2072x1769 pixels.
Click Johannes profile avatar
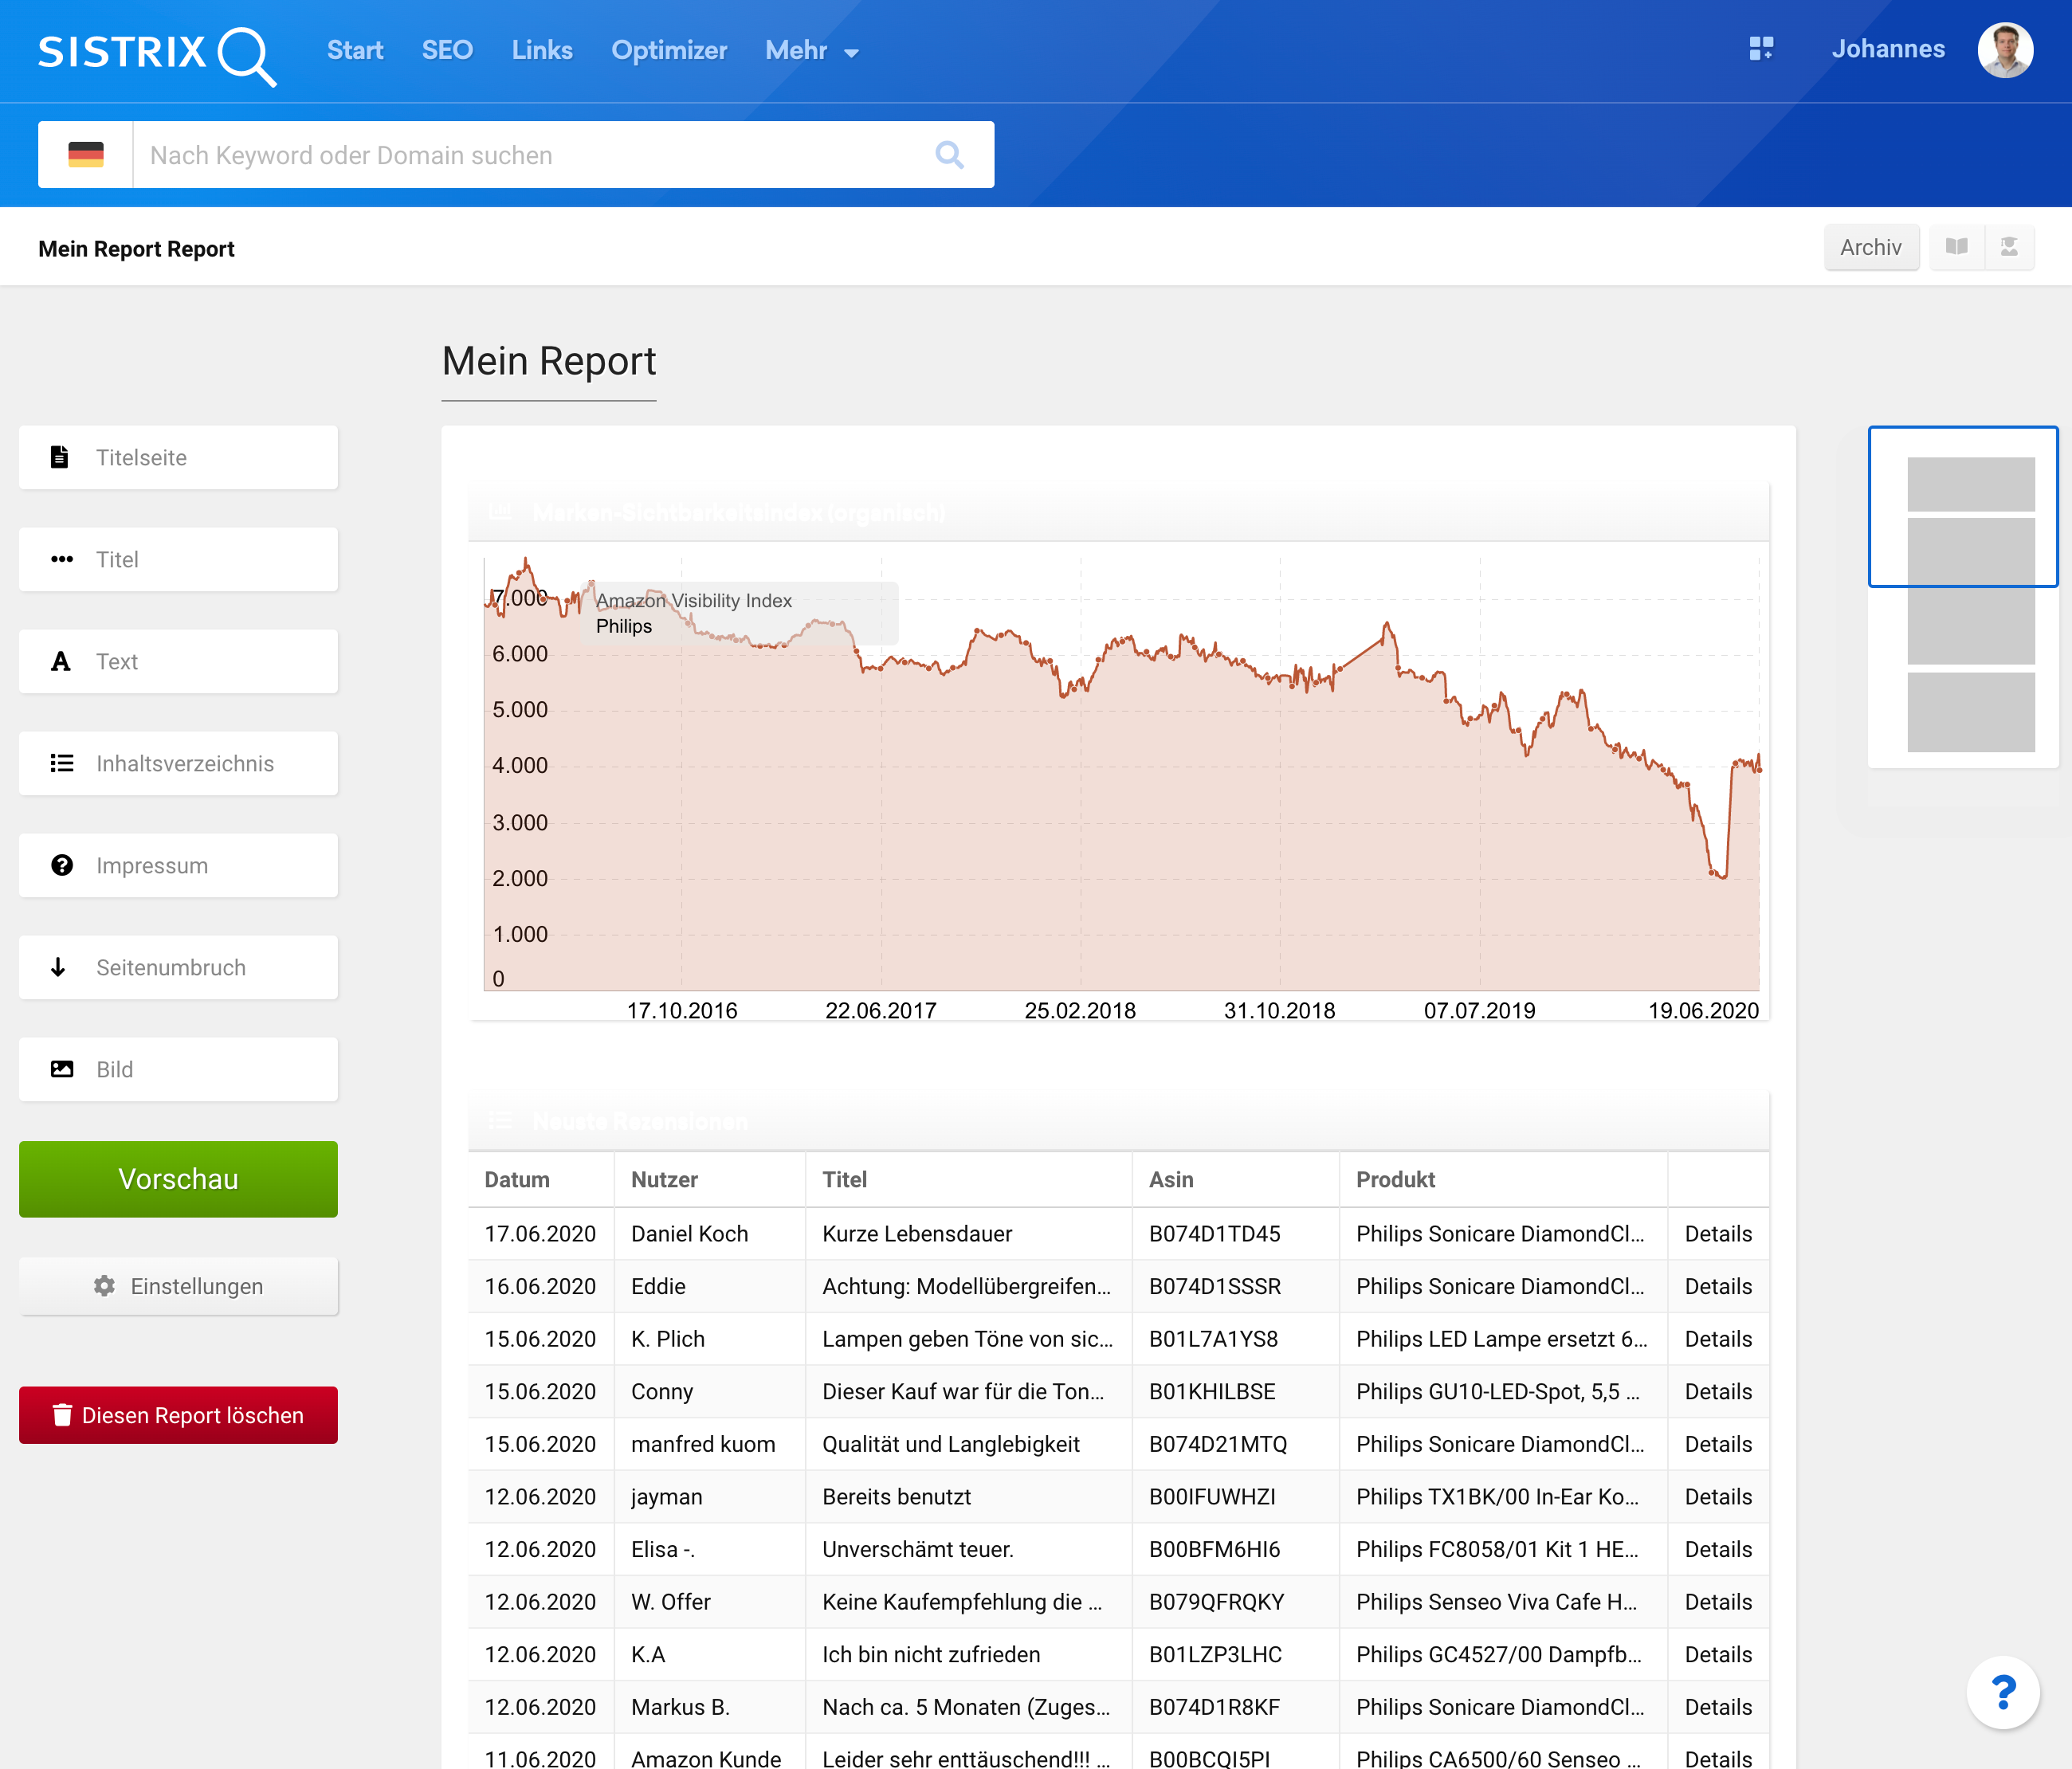click(2004, 50)
